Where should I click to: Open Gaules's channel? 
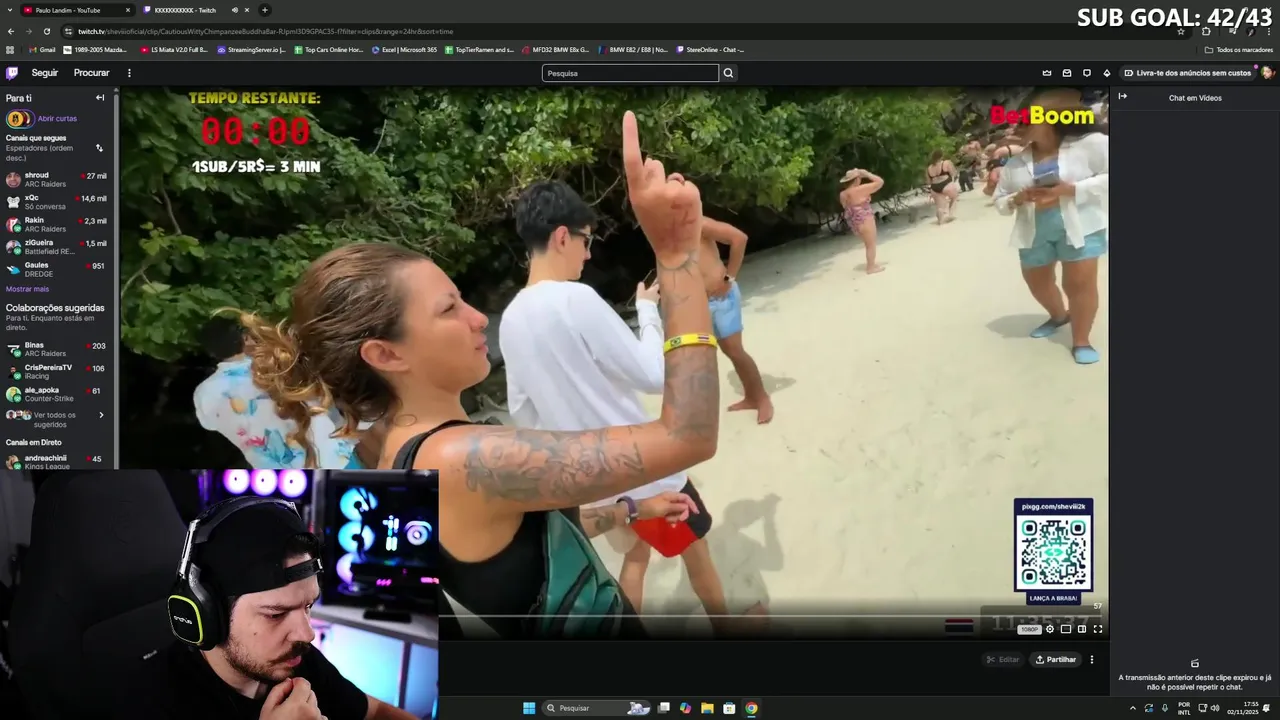coord(56,269)
